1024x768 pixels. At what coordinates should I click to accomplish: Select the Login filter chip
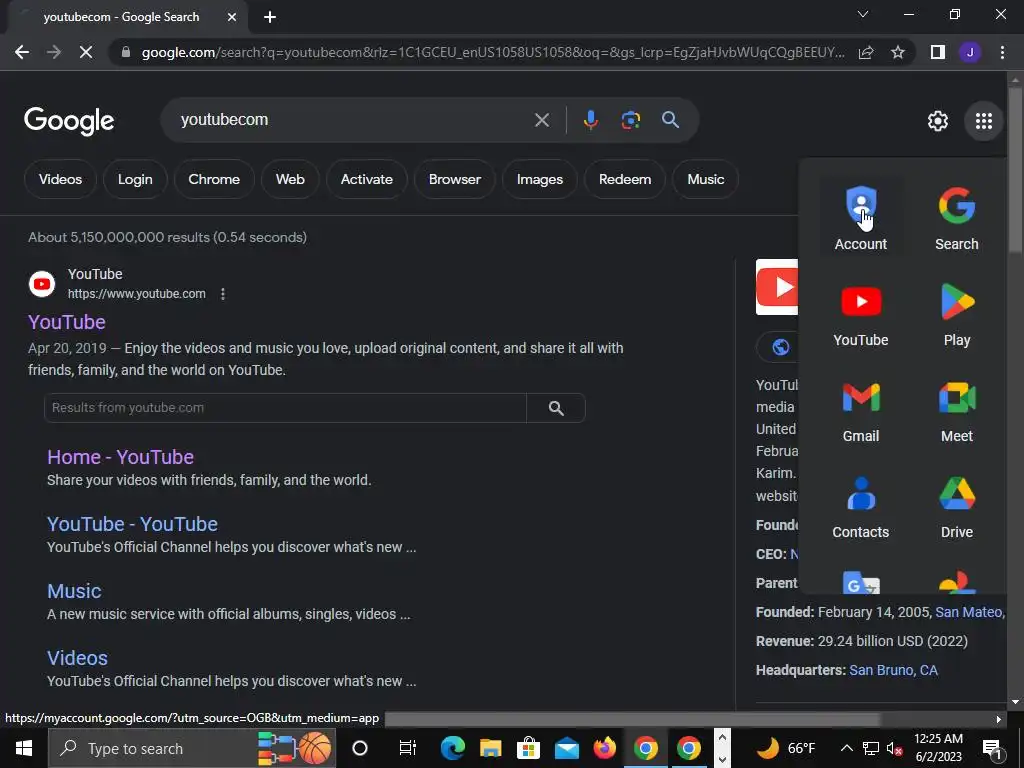click(x=135, y=180)
